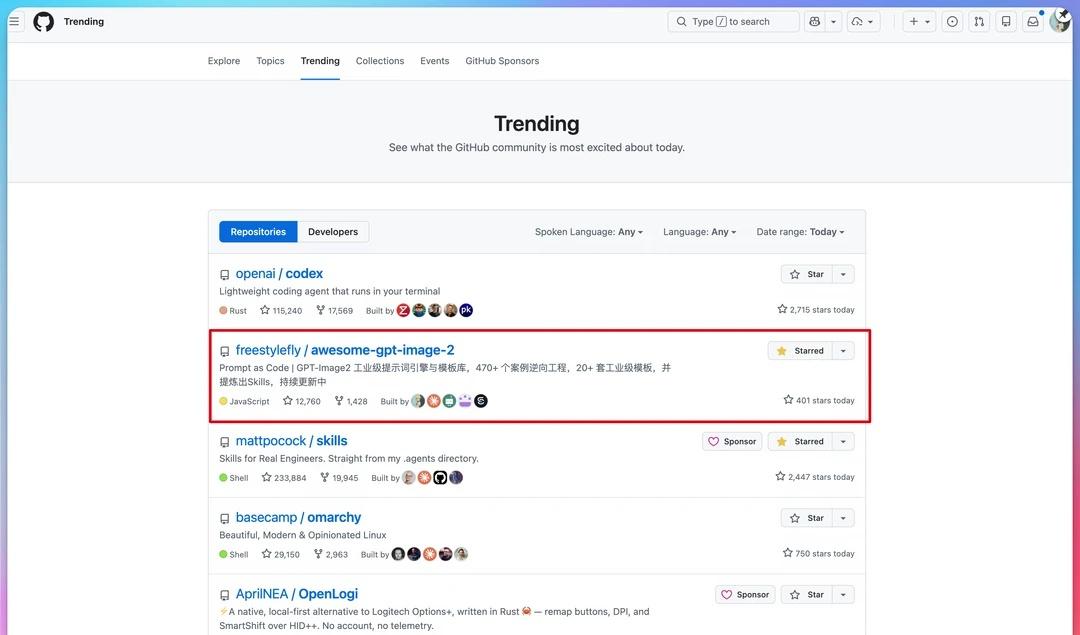Click first contributor avatar for omarchy
The image size is (1080, 635).
[398, 554]
